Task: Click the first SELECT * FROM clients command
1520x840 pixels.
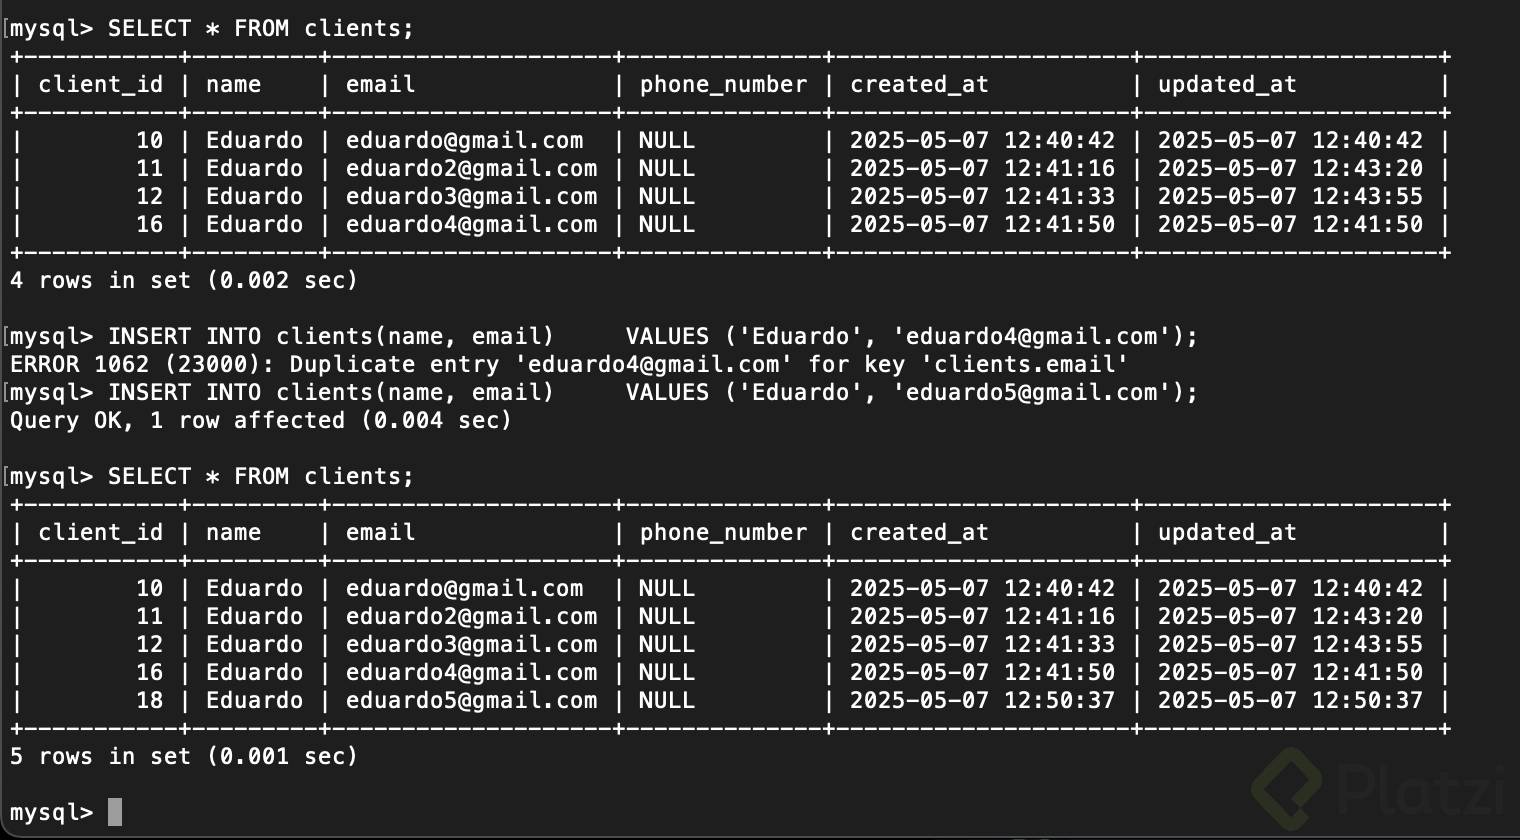Action: [x=260, y=28]
